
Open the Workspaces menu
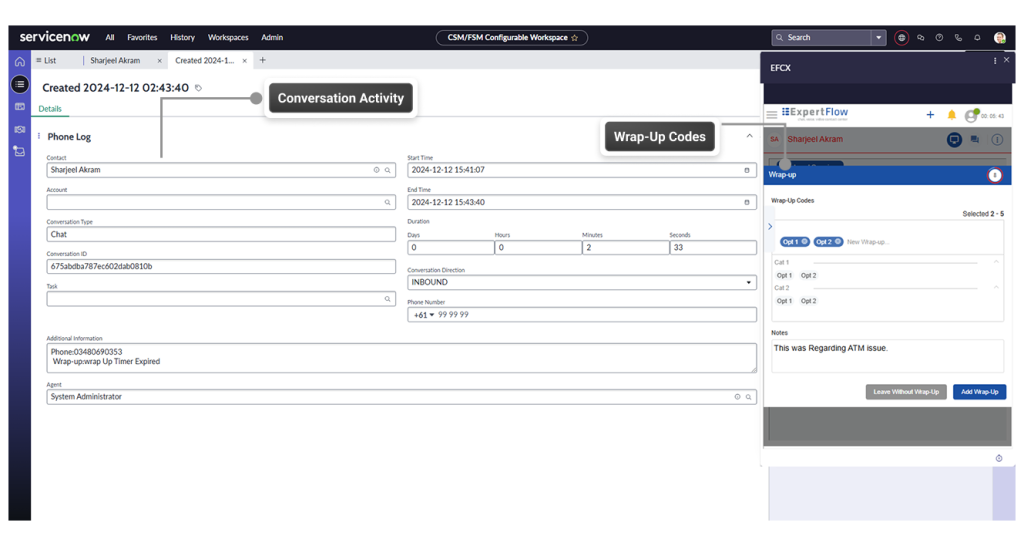228,38
